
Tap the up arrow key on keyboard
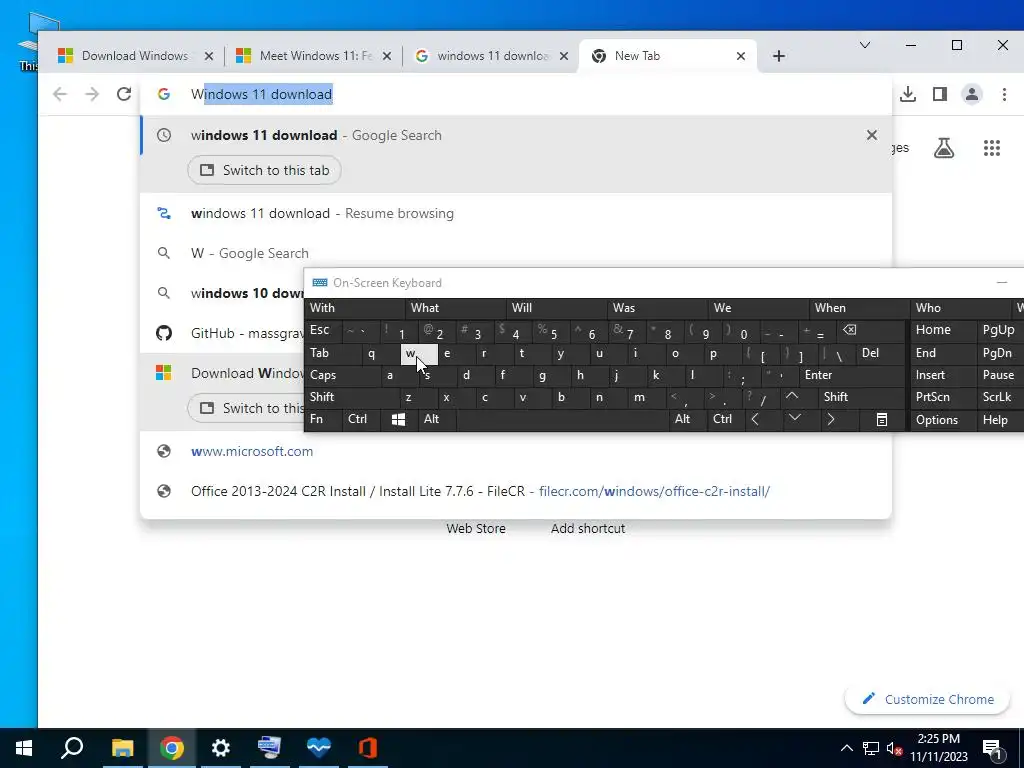792,396
